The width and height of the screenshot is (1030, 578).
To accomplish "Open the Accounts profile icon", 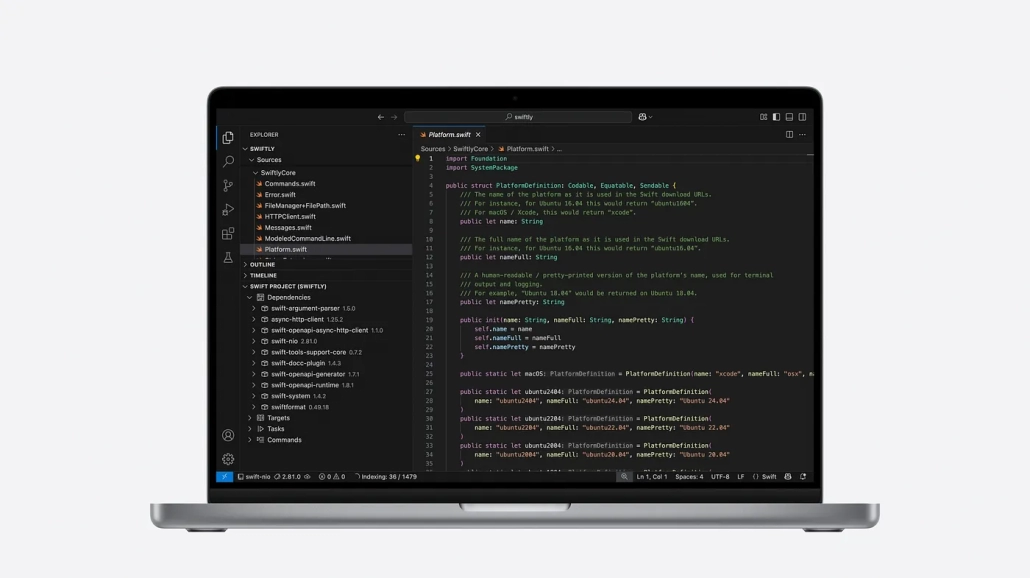I will point(228,435).
